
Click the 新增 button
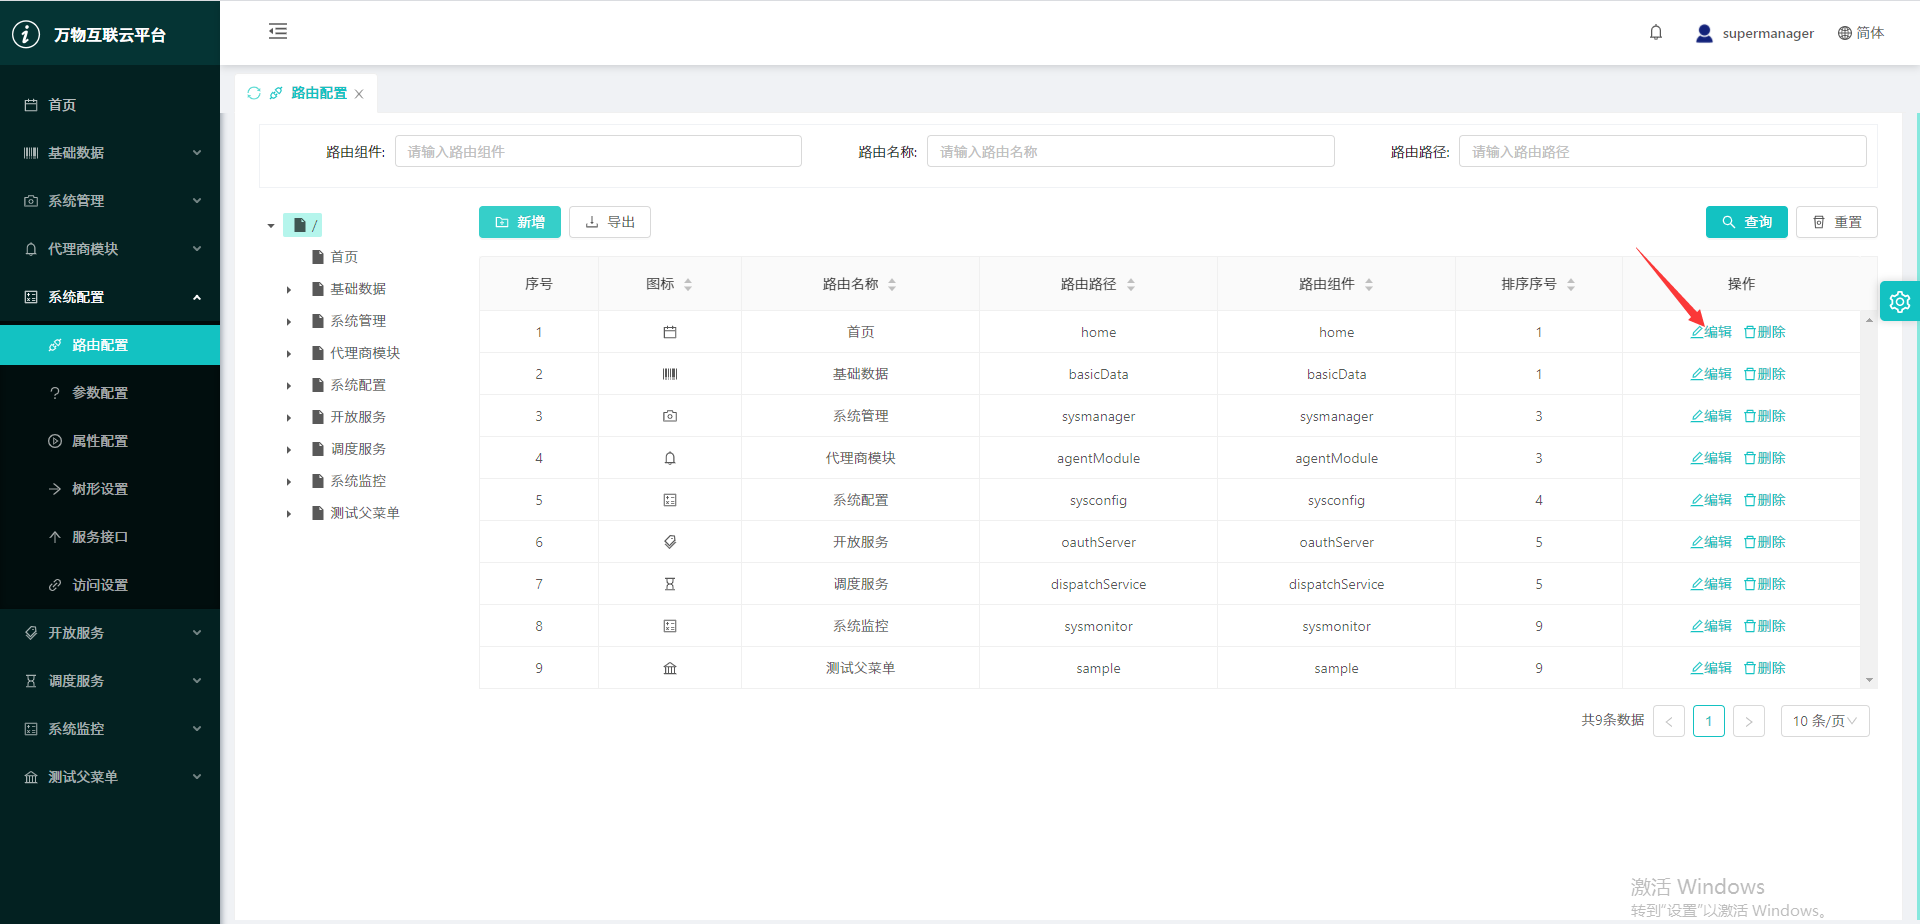520,222
